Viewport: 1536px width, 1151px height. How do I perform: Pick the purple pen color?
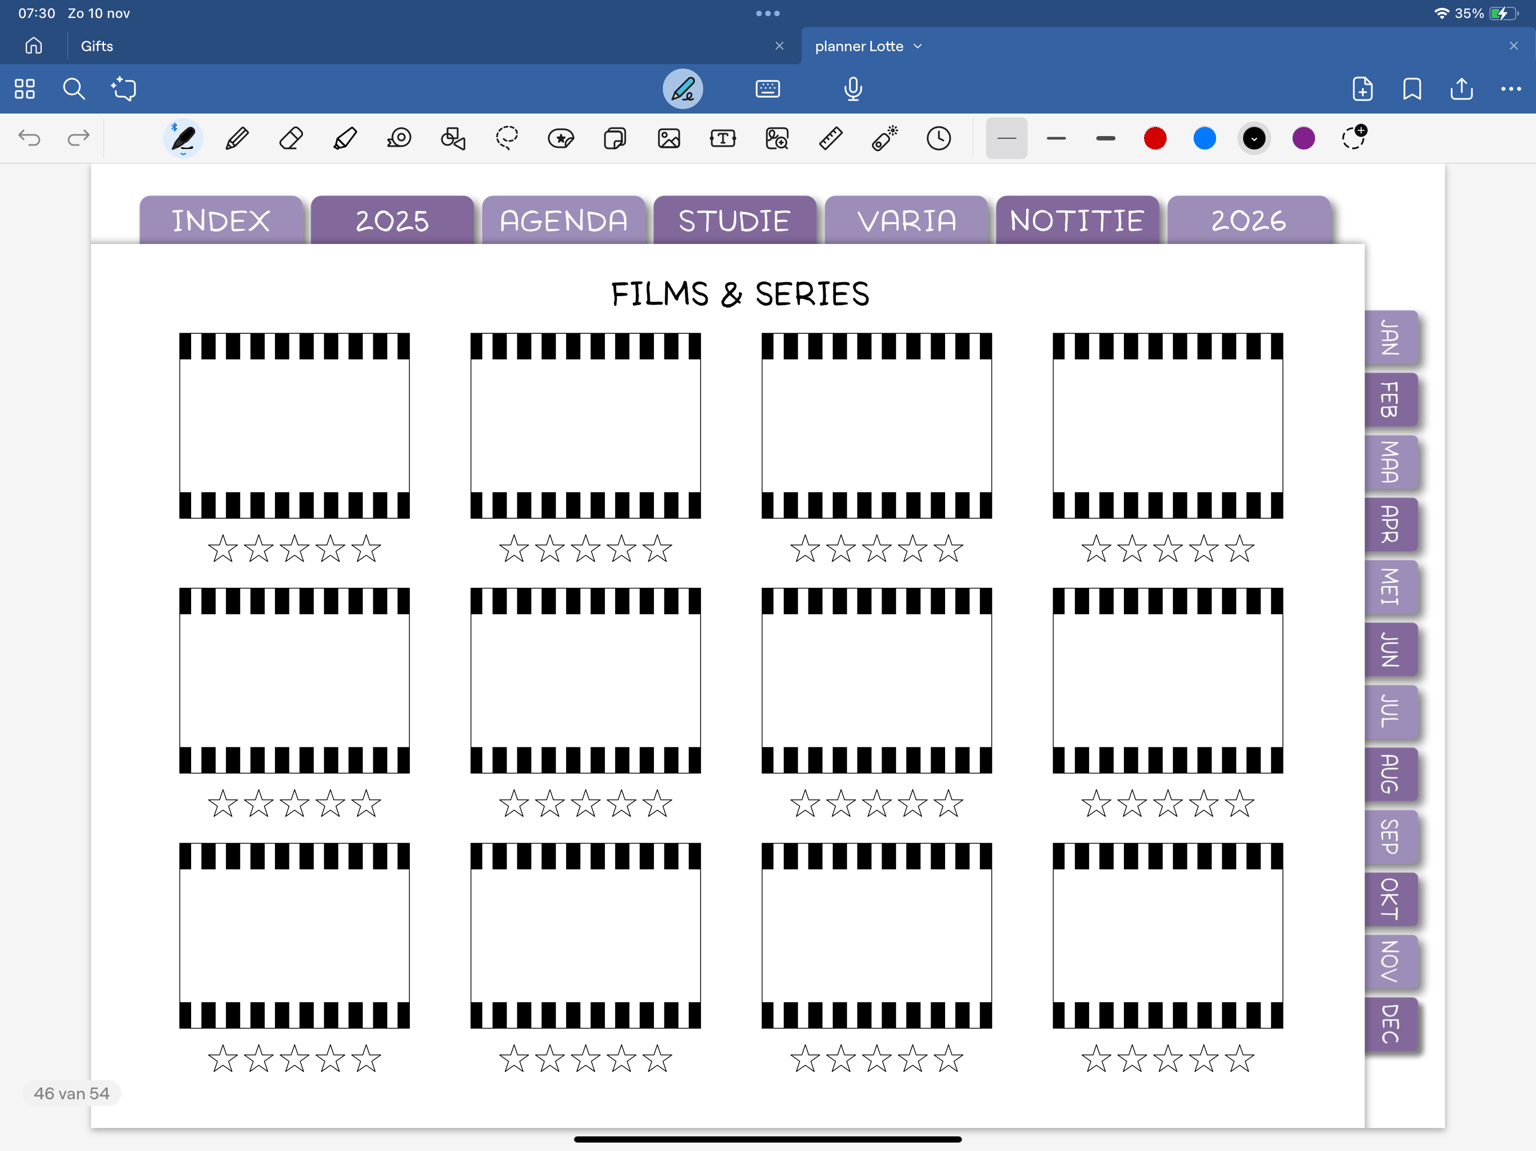[x=1304, y=138]
